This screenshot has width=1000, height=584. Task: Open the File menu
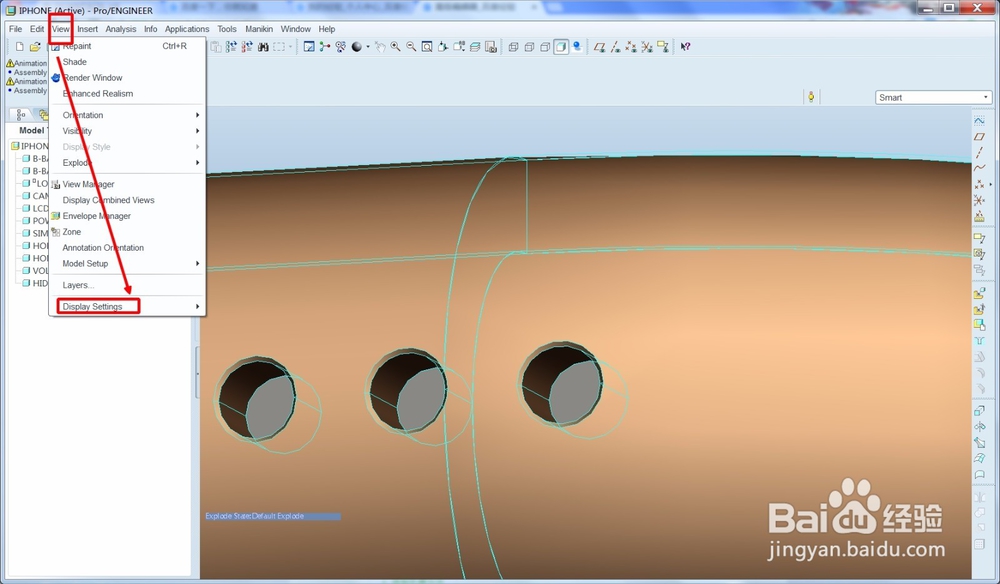(15, 29)
